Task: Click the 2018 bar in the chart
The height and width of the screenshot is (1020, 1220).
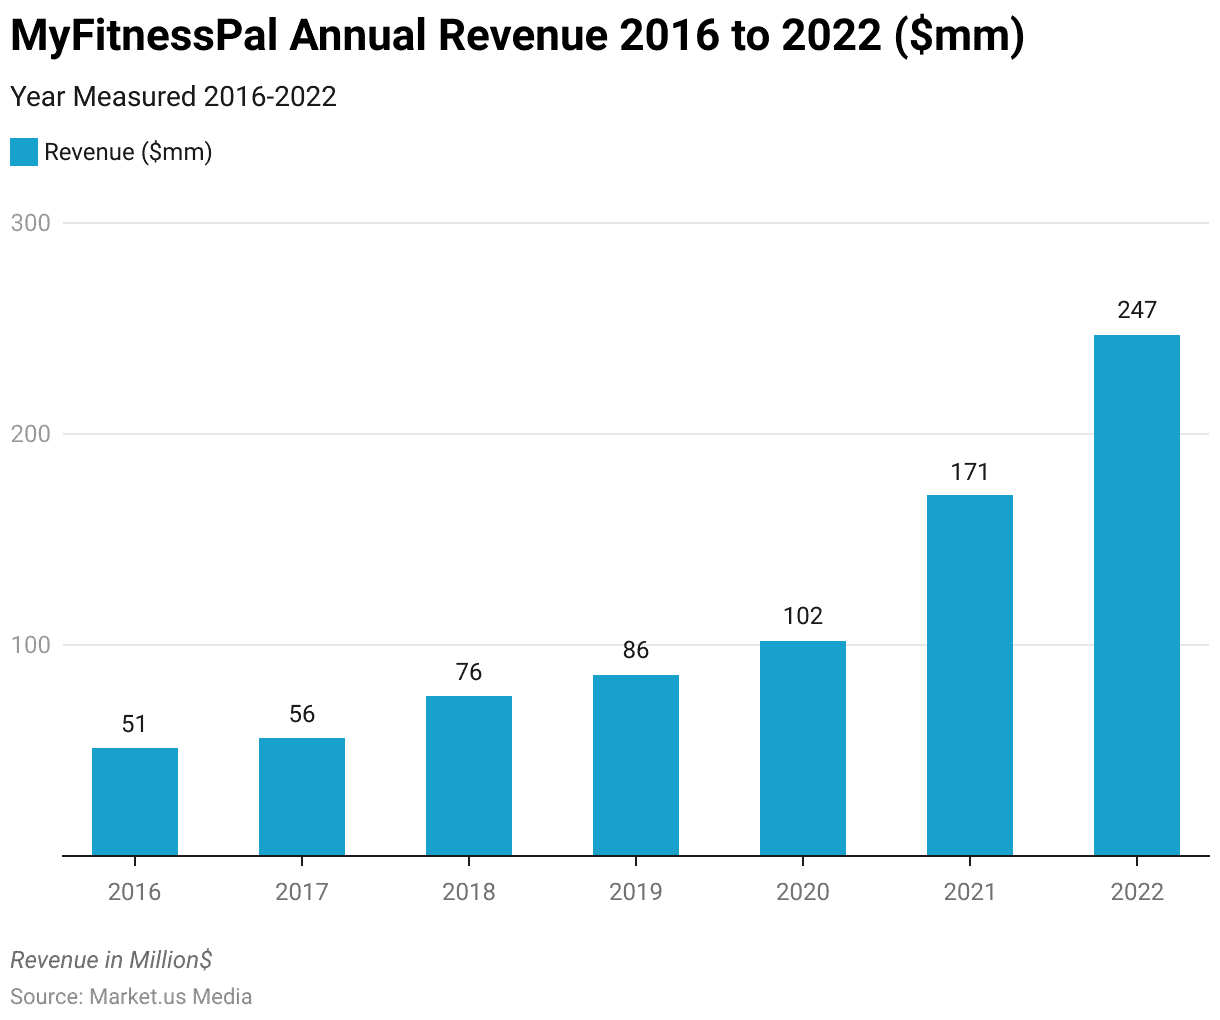Action: (x=469, y=775)
